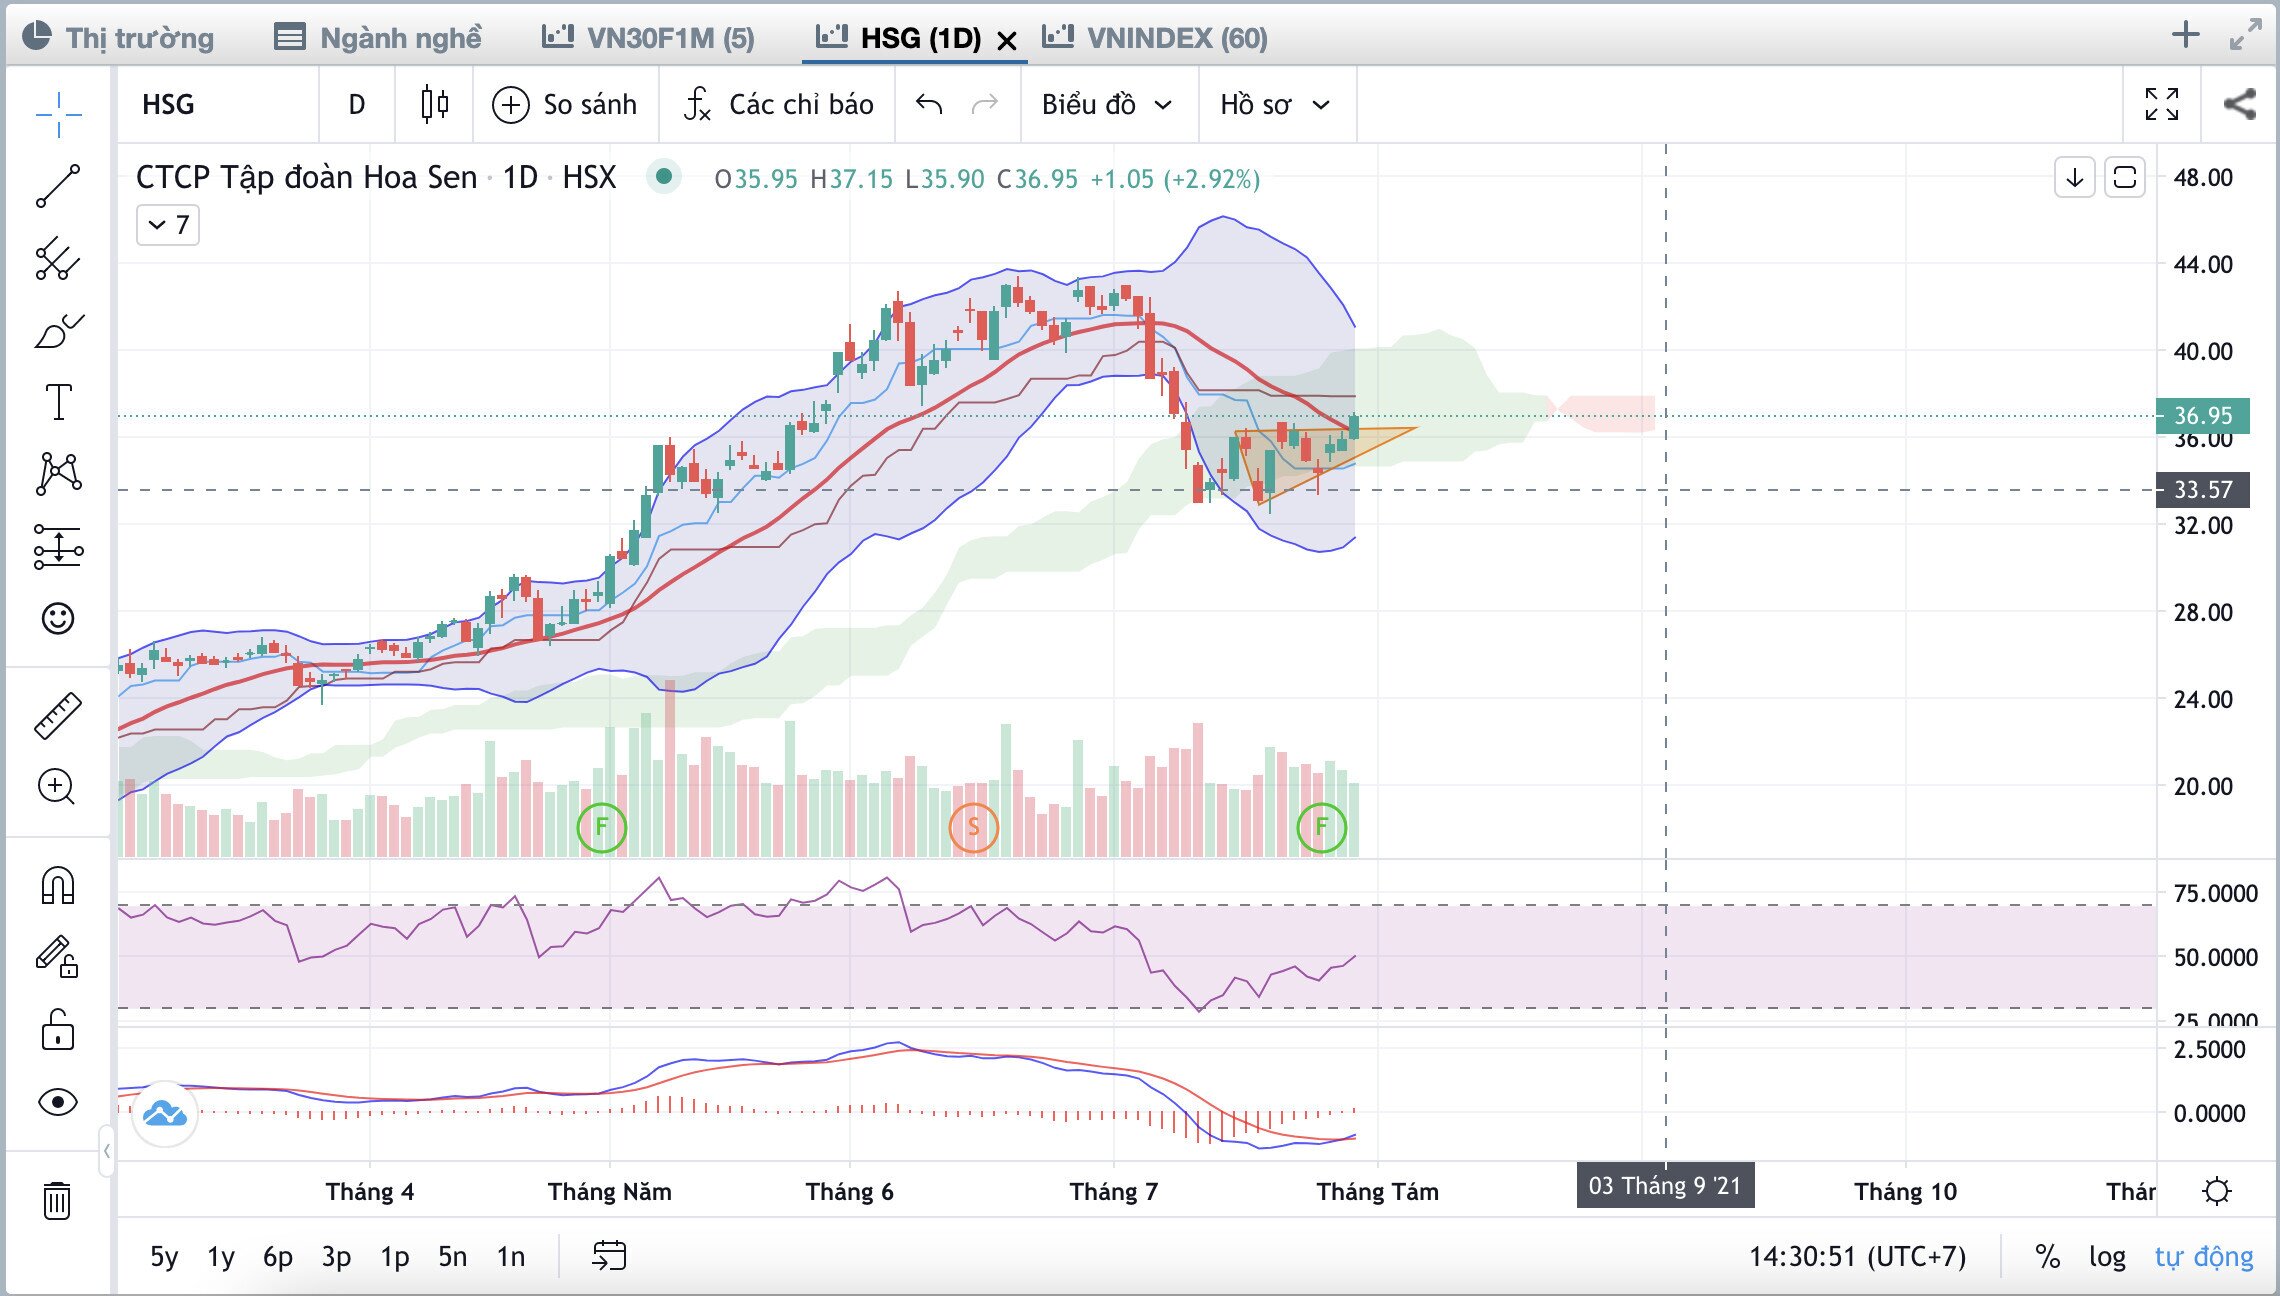2280x1296 pixels.
Task: Redo the chart action
Action: pos(985,104)
